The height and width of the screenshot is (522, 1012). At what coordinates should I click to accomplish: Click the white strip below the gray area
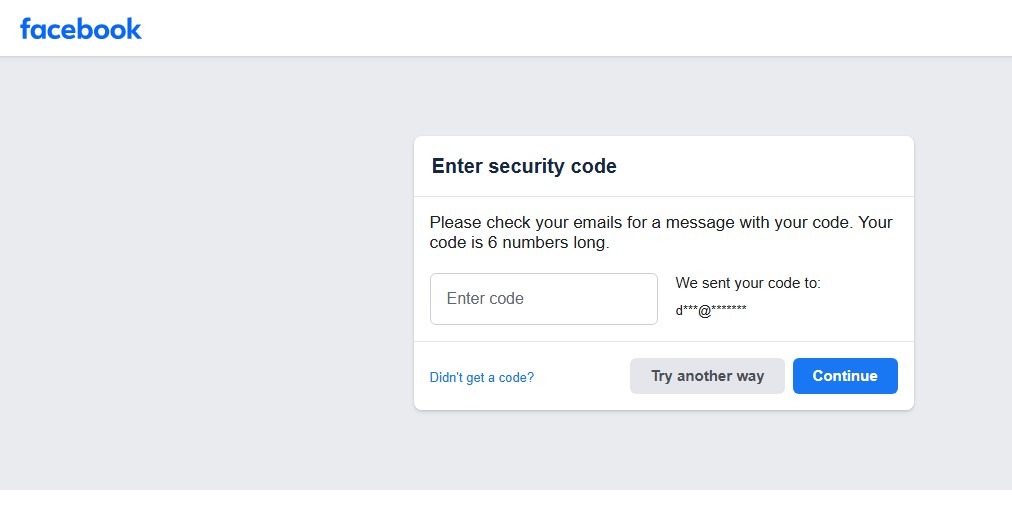click(x=500, y=506)
